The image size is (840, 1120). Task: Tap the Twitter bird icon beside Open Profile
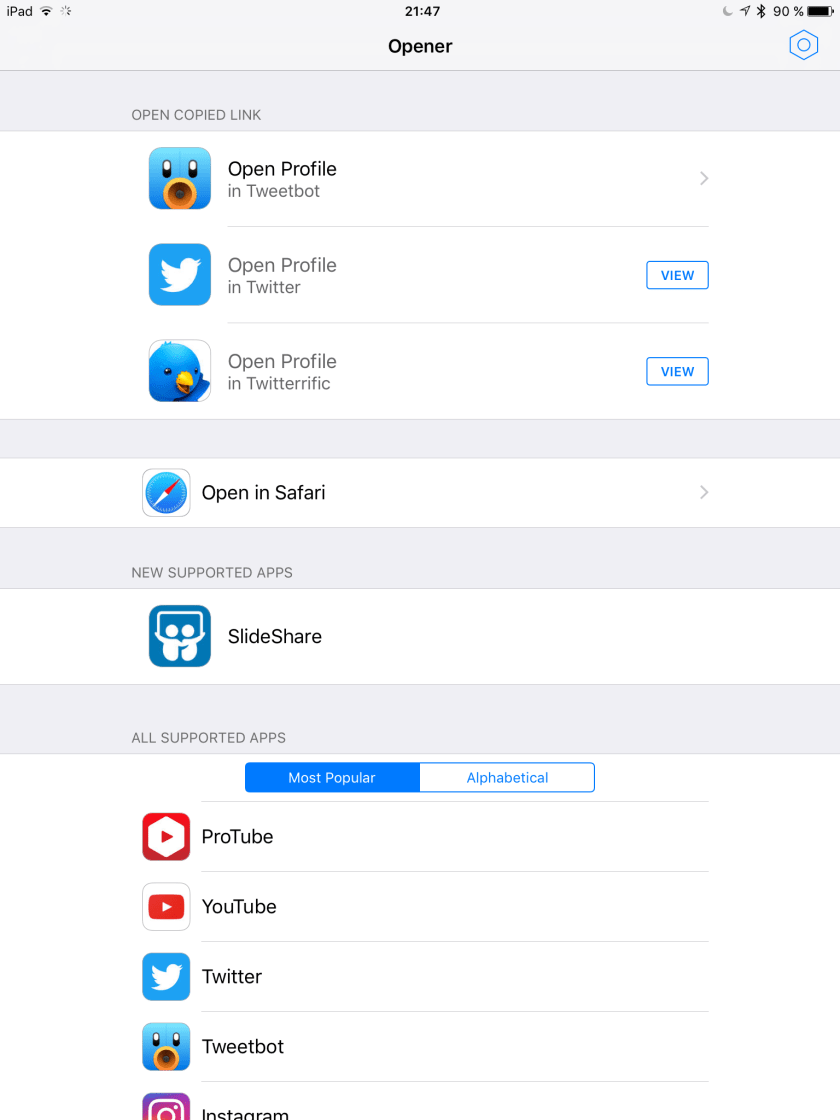coord(180,274)
